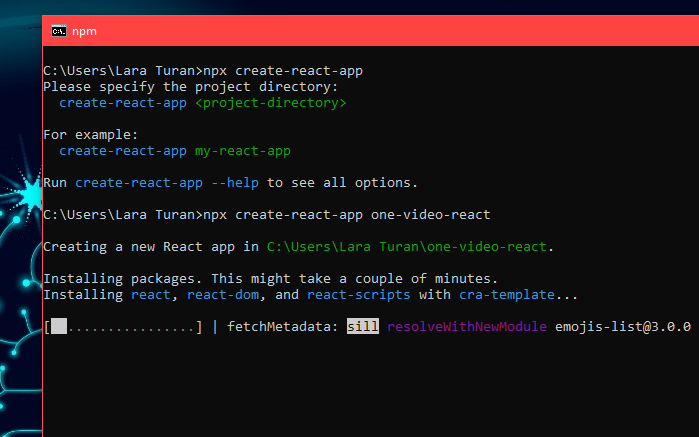Click the green '<project-directory>' text
This screenshot has height=437, width=699.
(x=271, y=103)
